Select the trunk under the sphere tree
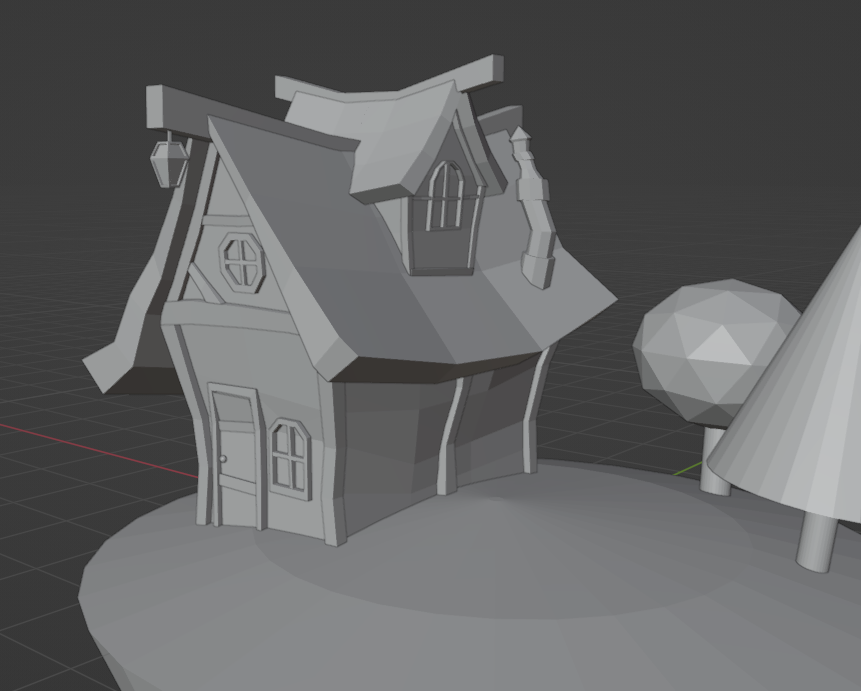861x691 pixels. (x=714, y=462)
